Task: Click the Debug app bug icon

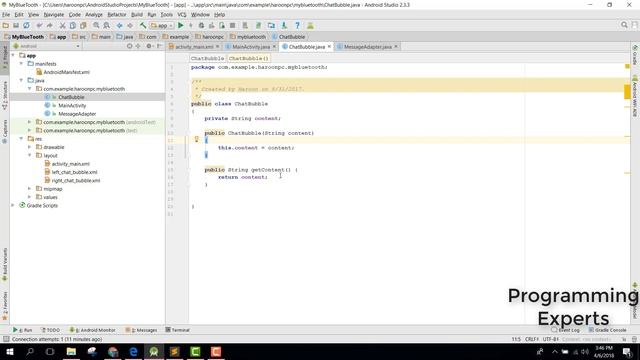Action: pos(201,25)
